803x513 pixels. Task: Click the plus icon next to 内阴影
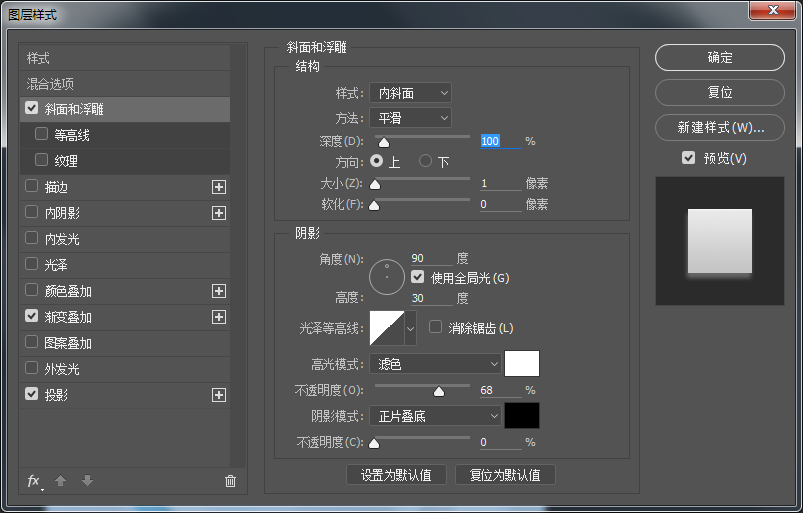pos(219,213)
